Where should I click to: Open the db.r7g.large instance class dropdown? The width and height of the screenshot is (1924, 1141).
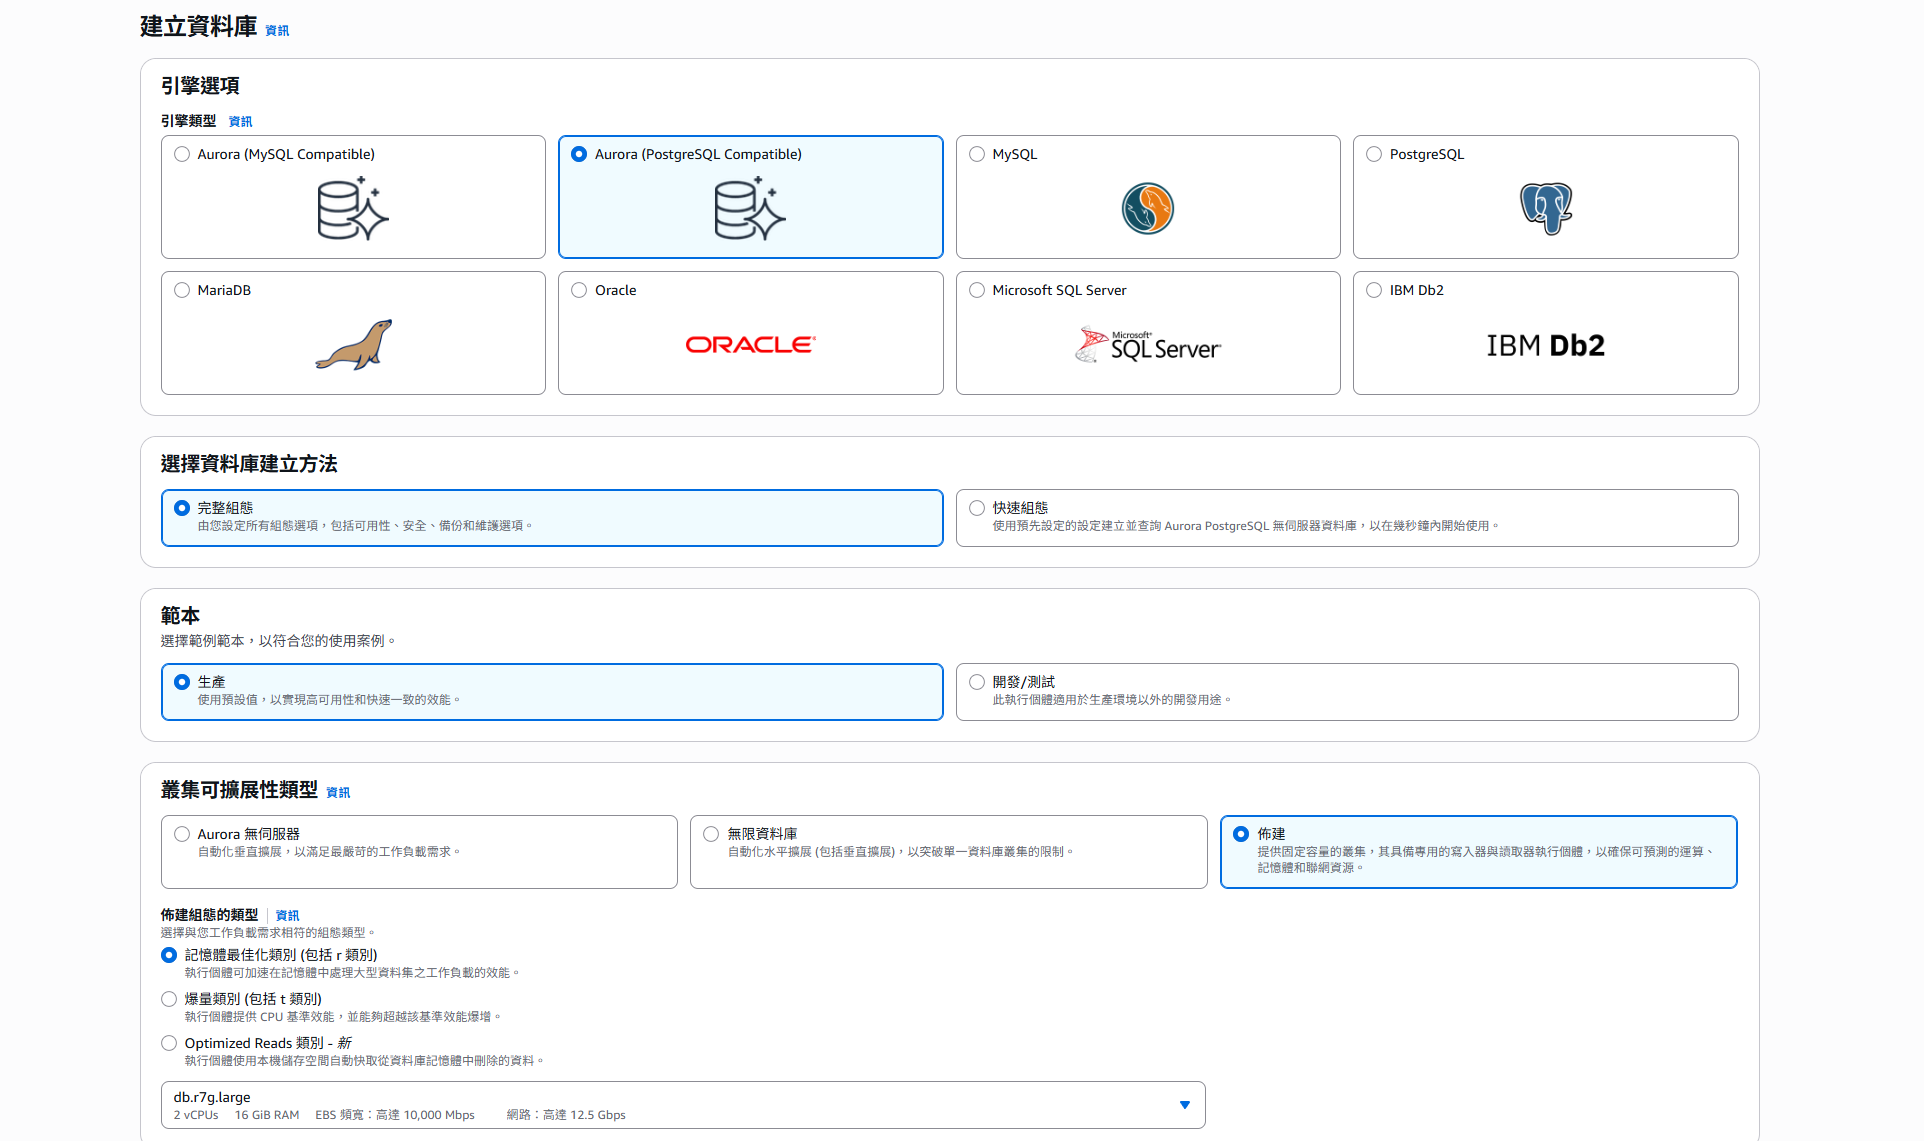pyautogui.click(x=683, y=1105)
